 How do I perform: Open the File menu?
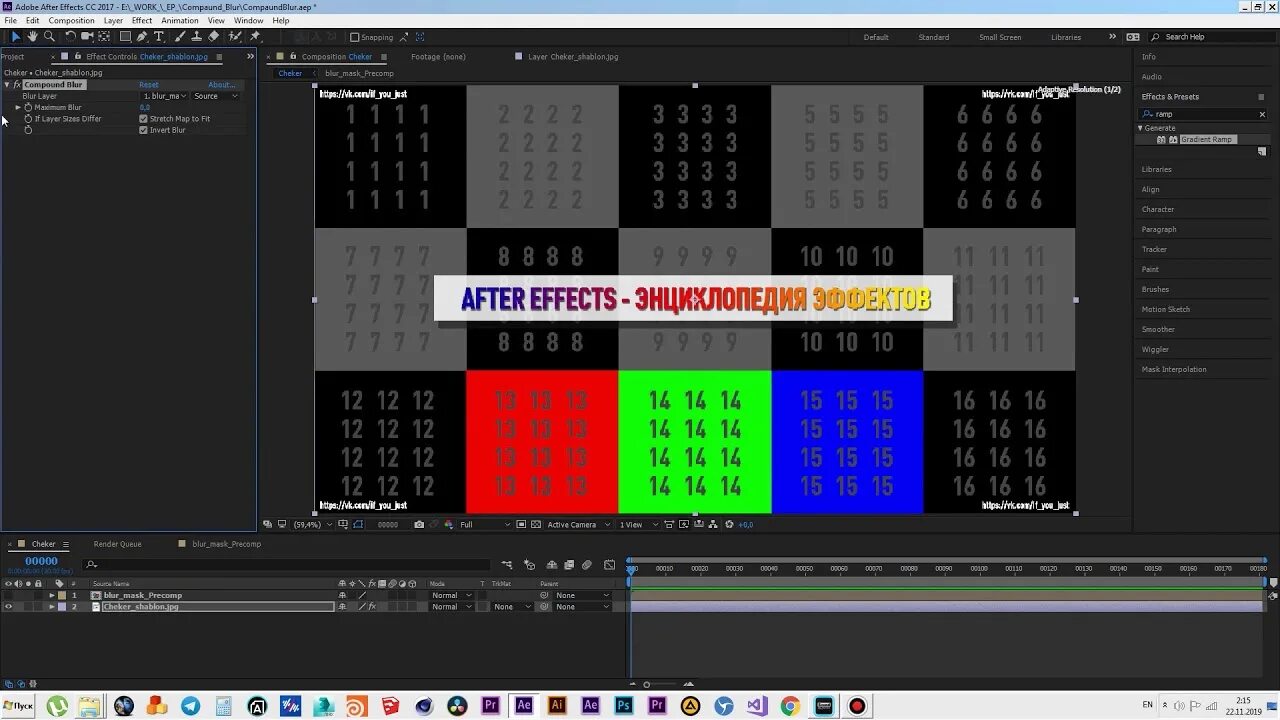click(10, 20)
